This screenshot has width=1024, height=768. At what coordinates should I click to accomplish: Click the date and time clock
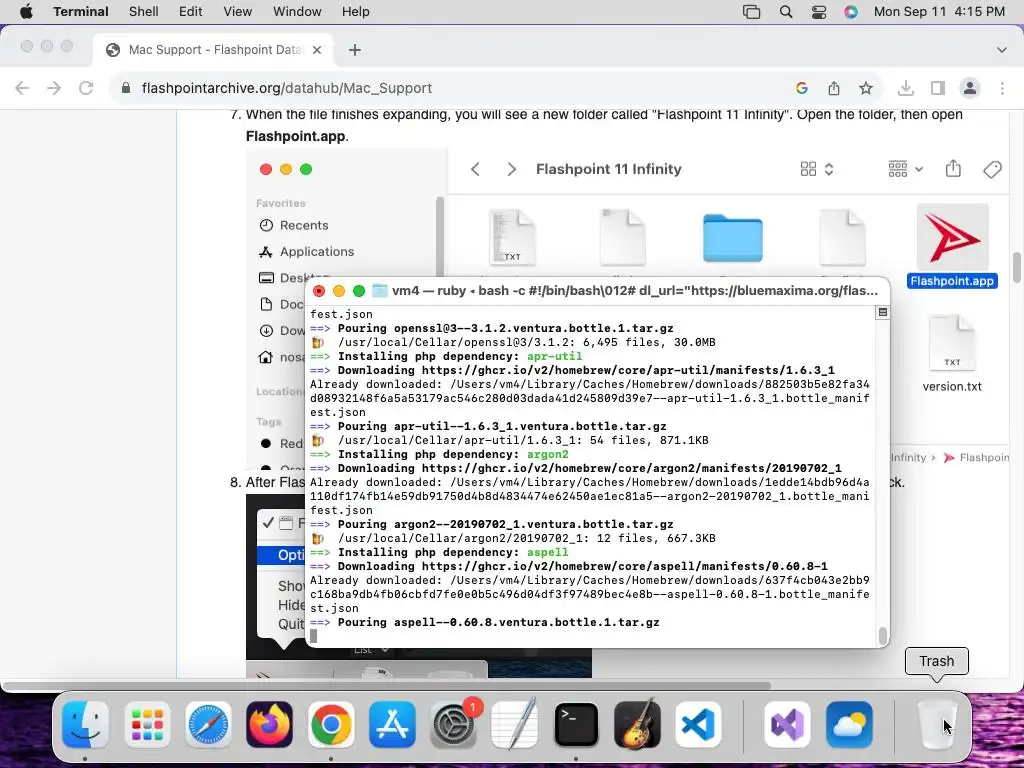click(x=939, y=12)
